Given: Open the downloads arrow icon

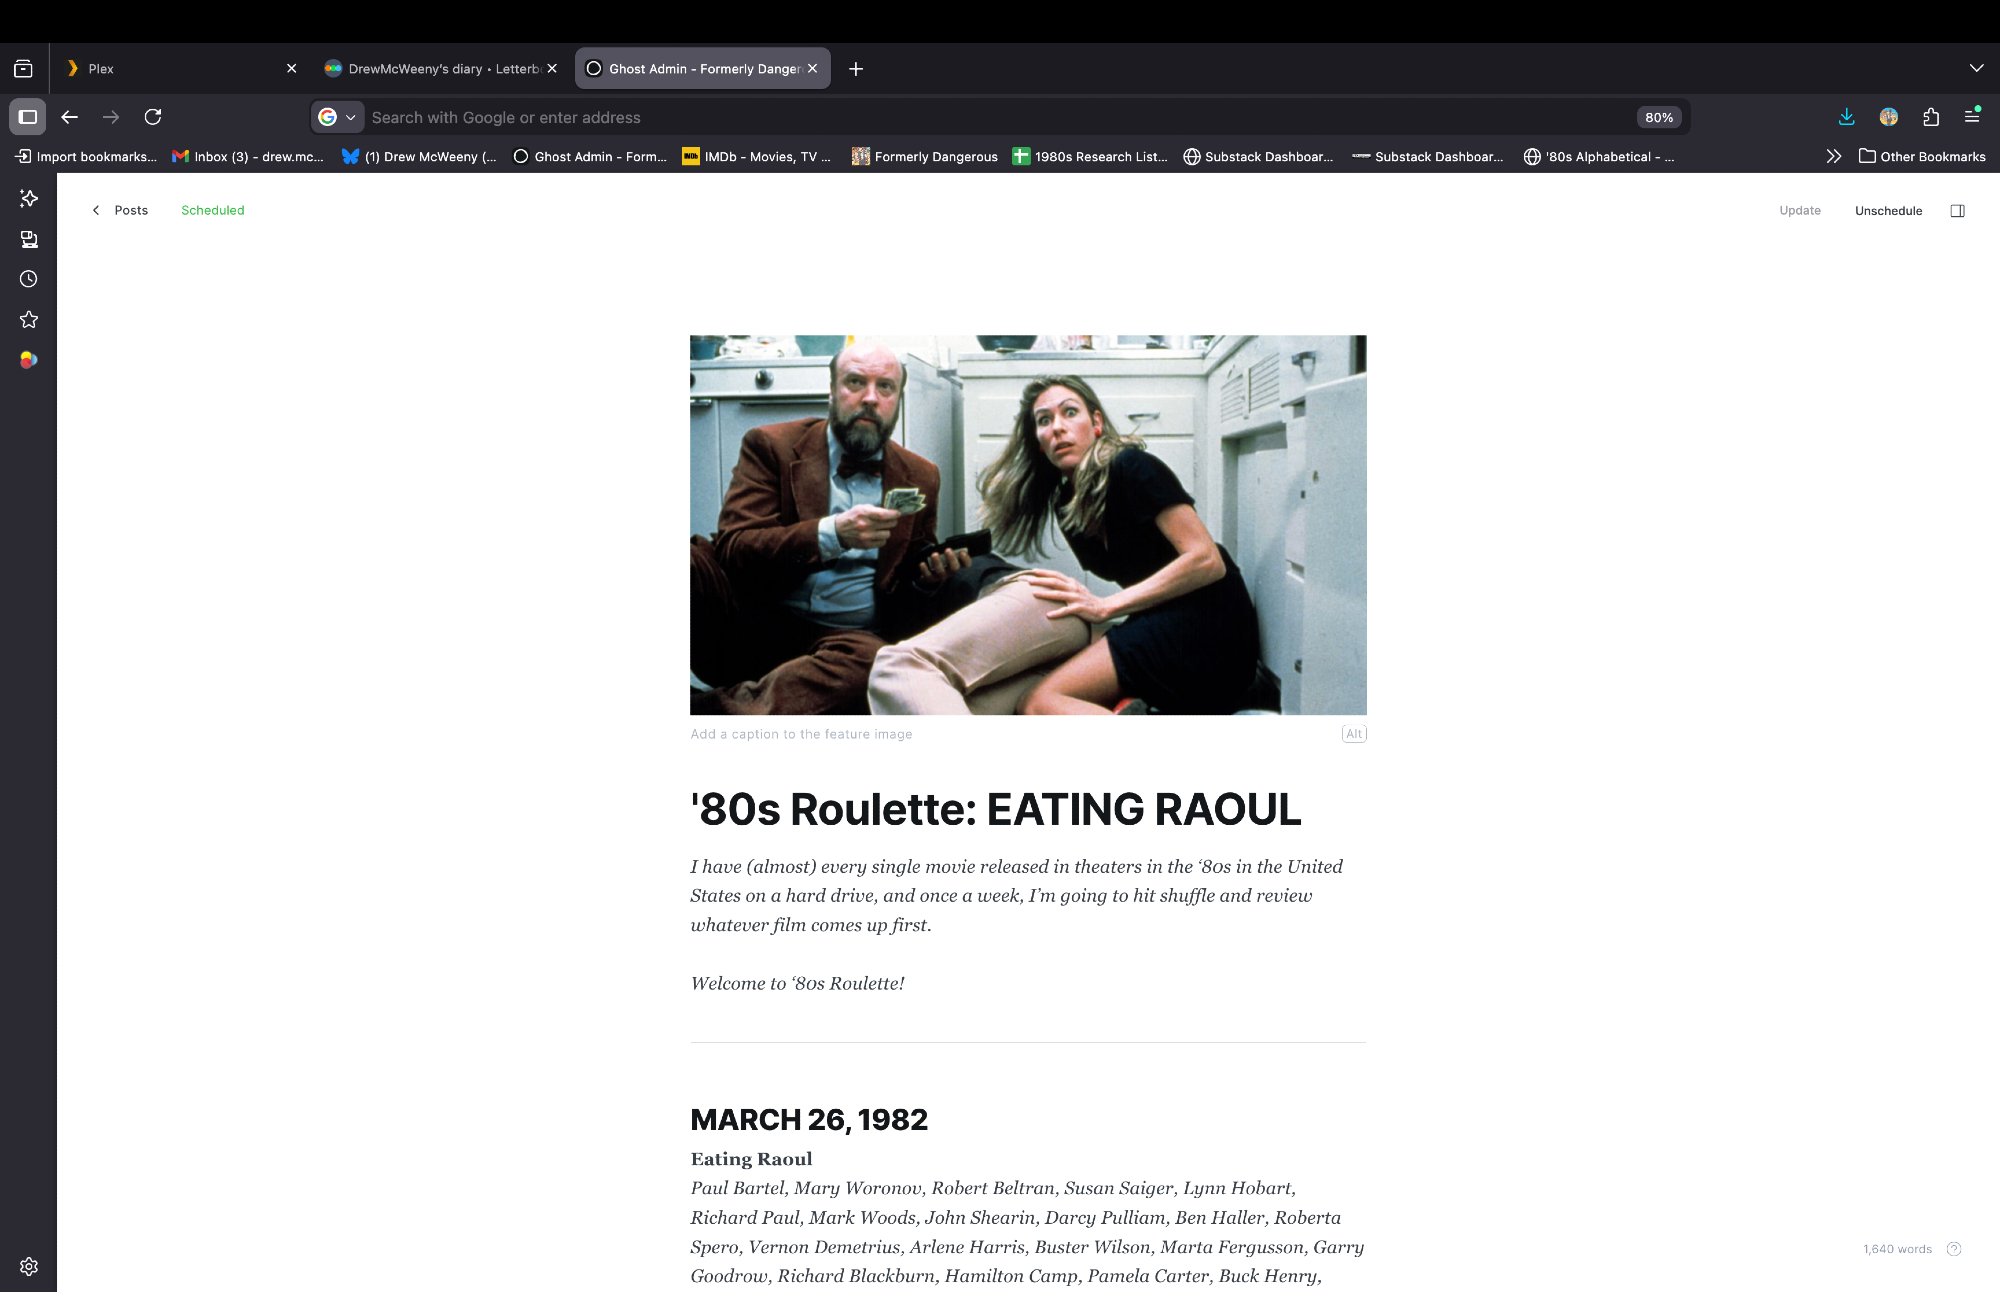Looking at the screenshot, I should click(x=1847, y=117).
